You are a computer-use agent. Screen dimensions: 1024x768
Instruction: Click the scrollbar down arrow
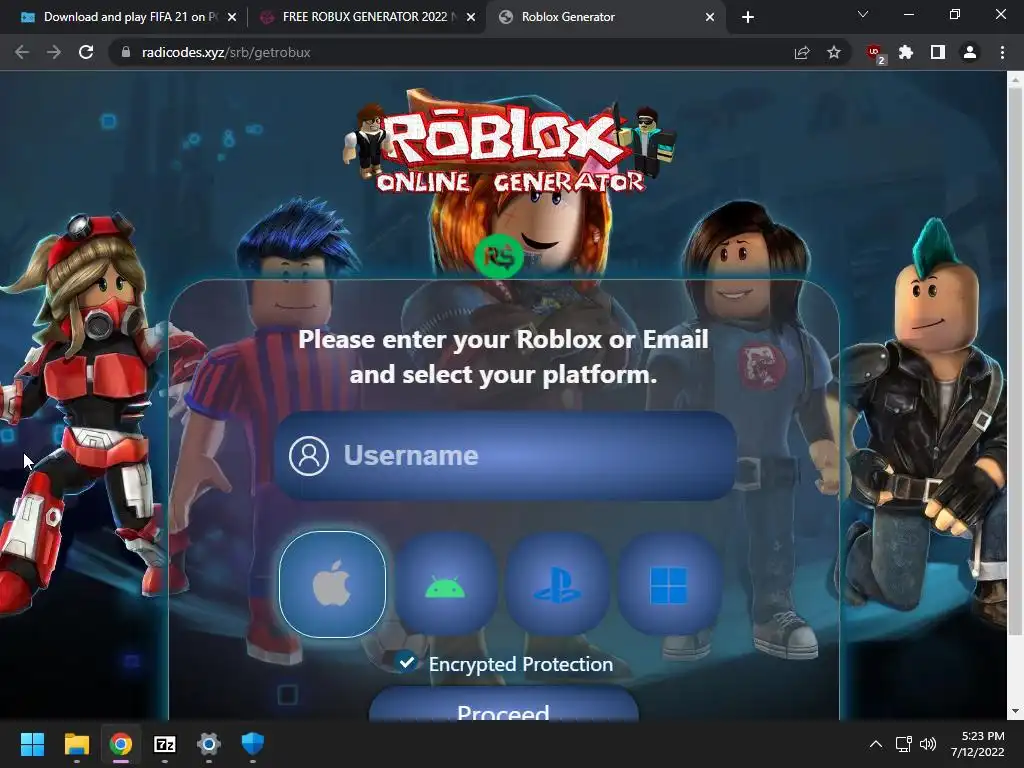click(1015, 711)
